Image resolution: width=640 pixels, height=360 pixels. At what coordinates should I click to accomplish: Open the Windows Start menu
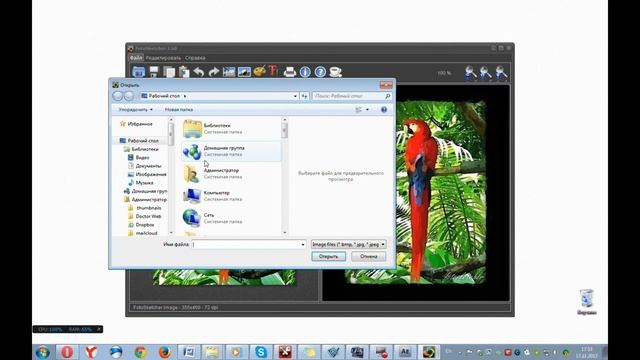pyautogui.click(x=43, y=352)
